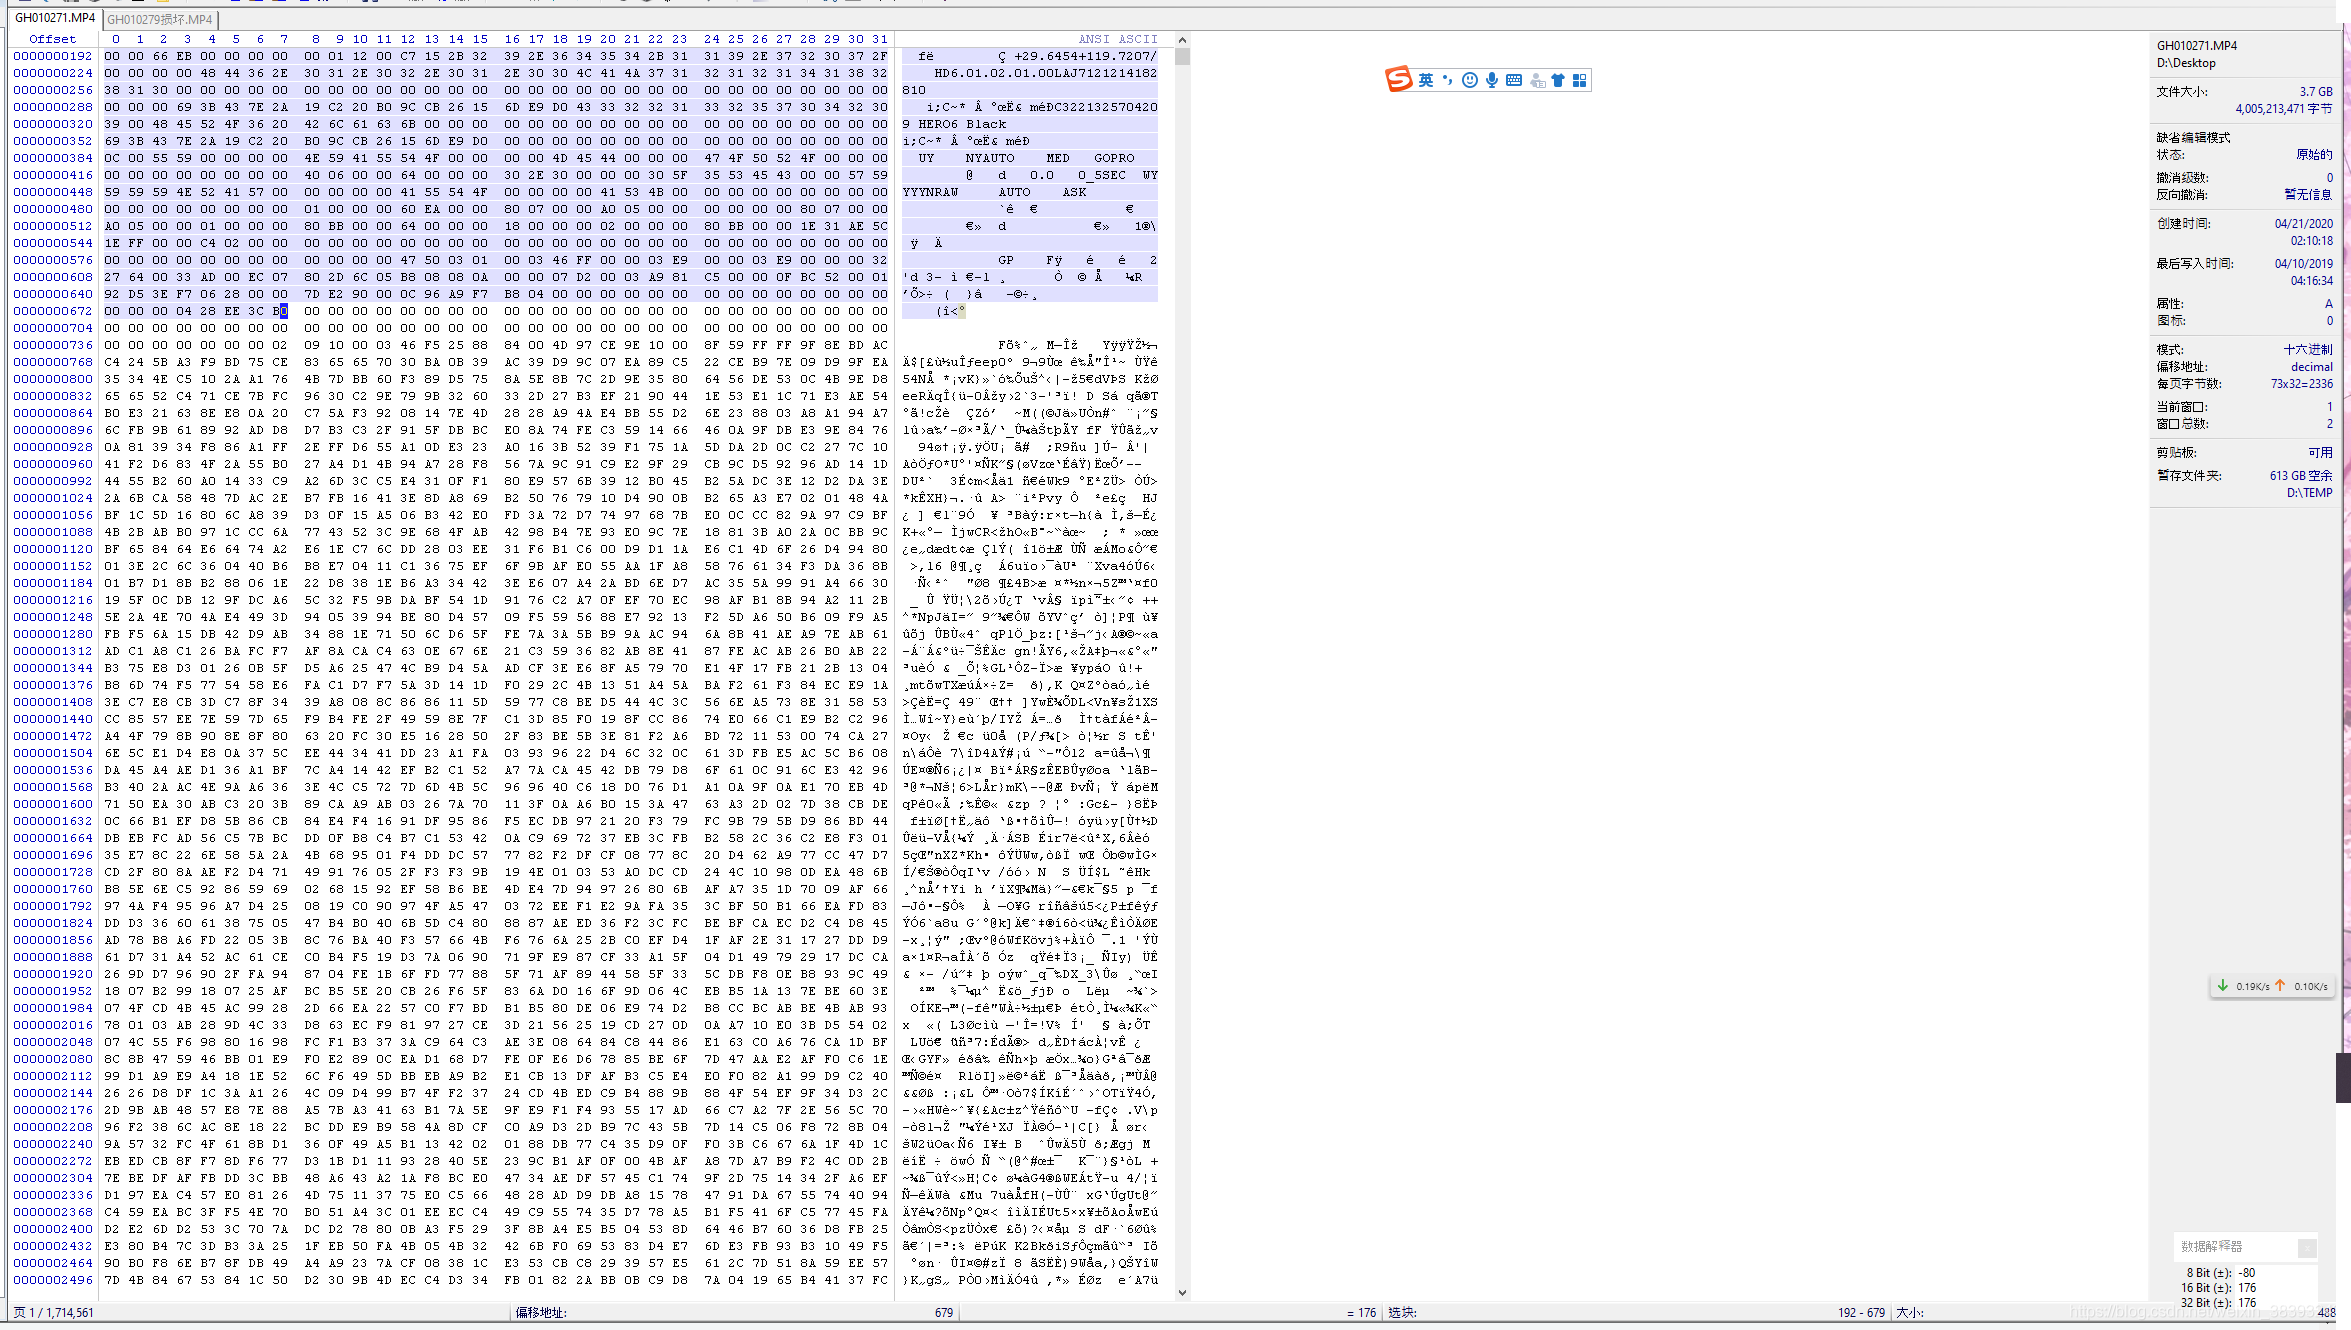Click the scrollbar up arrow of hex view
This screenshot has width=2351, height=1330.
tap(1182, 40)
